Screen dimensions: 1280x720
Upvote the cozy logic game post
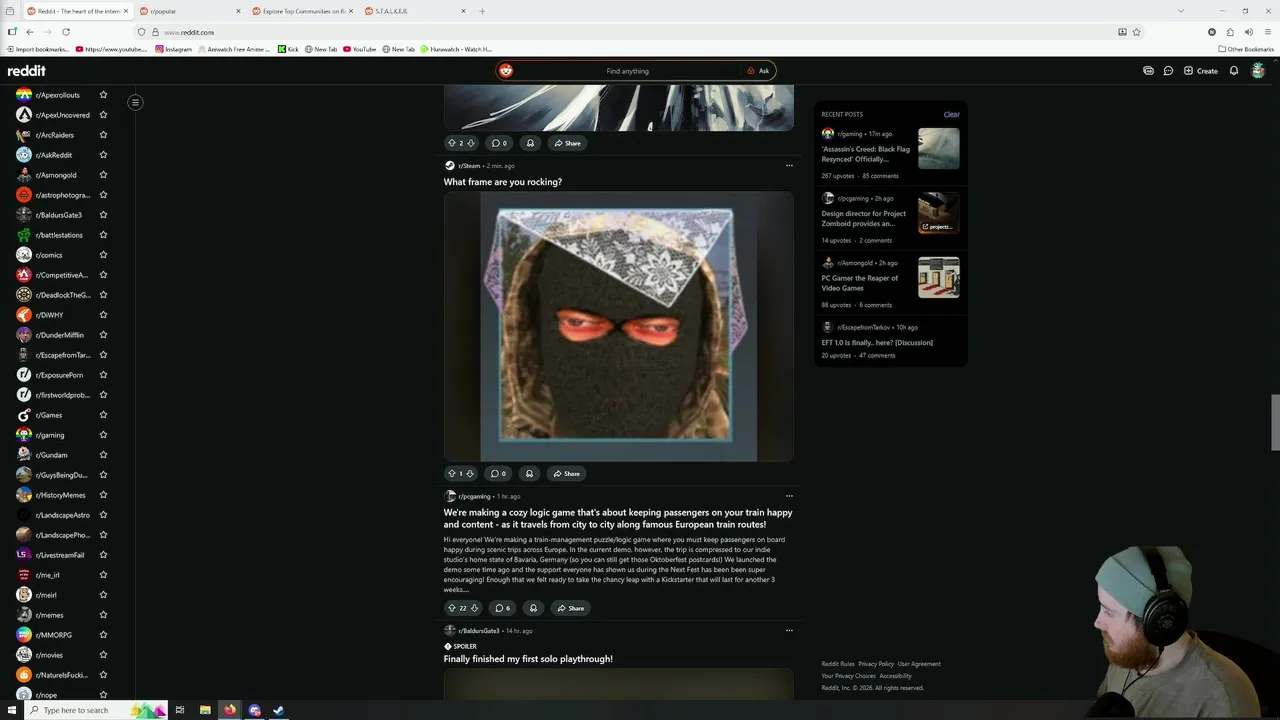coord(452,608)
